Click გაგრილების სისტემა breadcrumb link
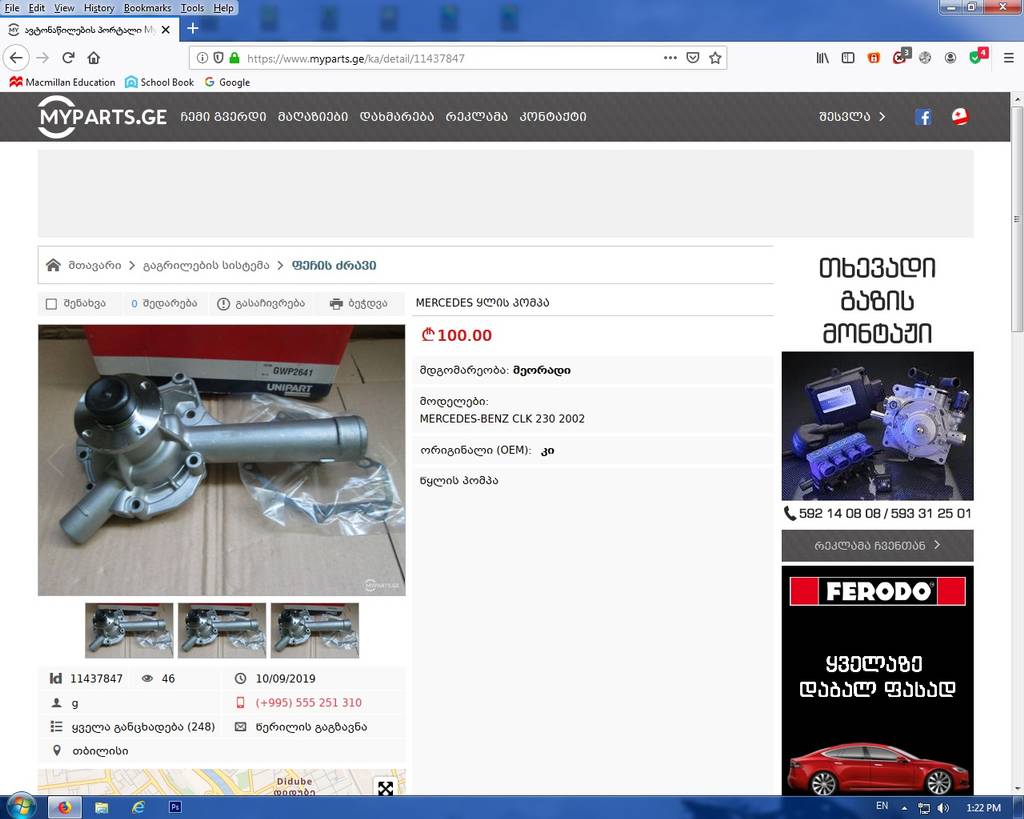The height and width of the screenshot is (819, 1024). tap(206, 265)
